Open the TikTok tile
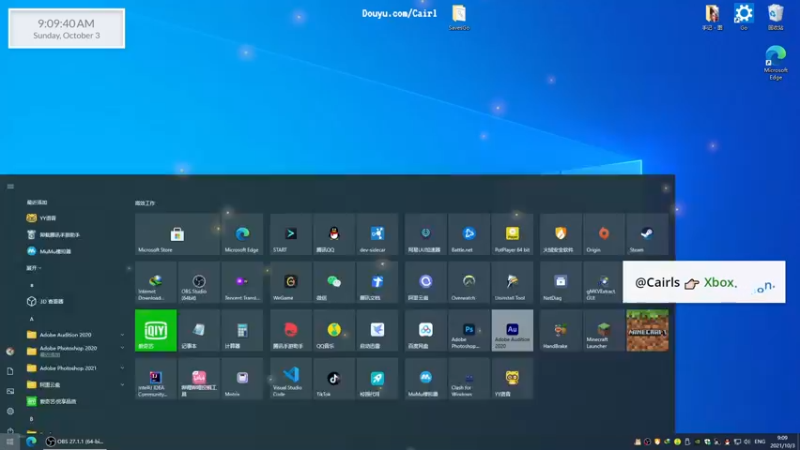 pos(334,378)
